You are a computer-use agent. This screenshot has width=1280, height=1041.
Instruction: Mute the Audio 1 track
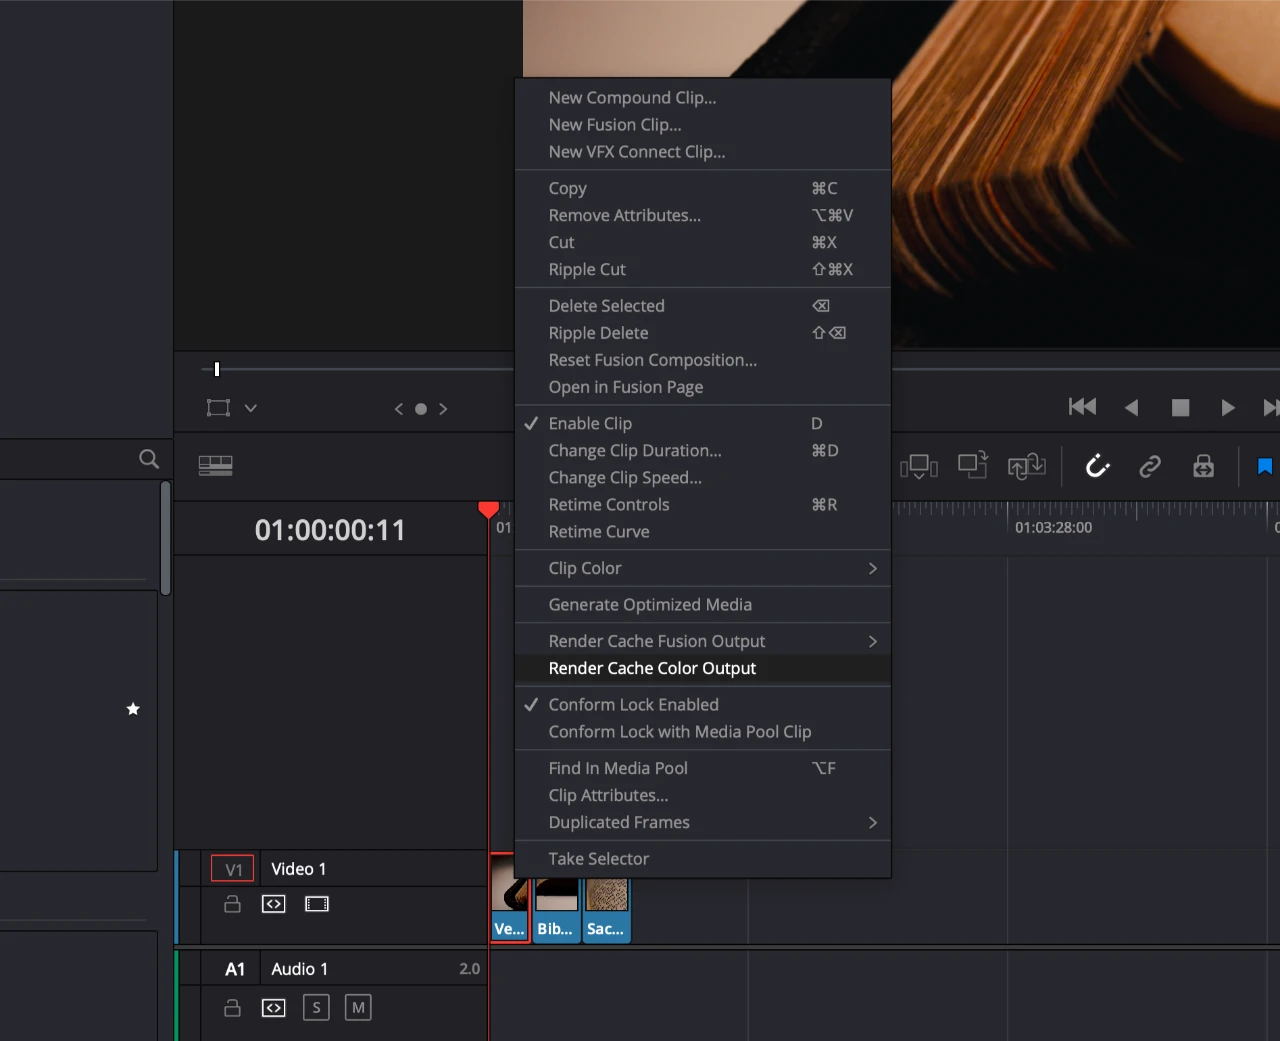click(x=358, y=1007)
